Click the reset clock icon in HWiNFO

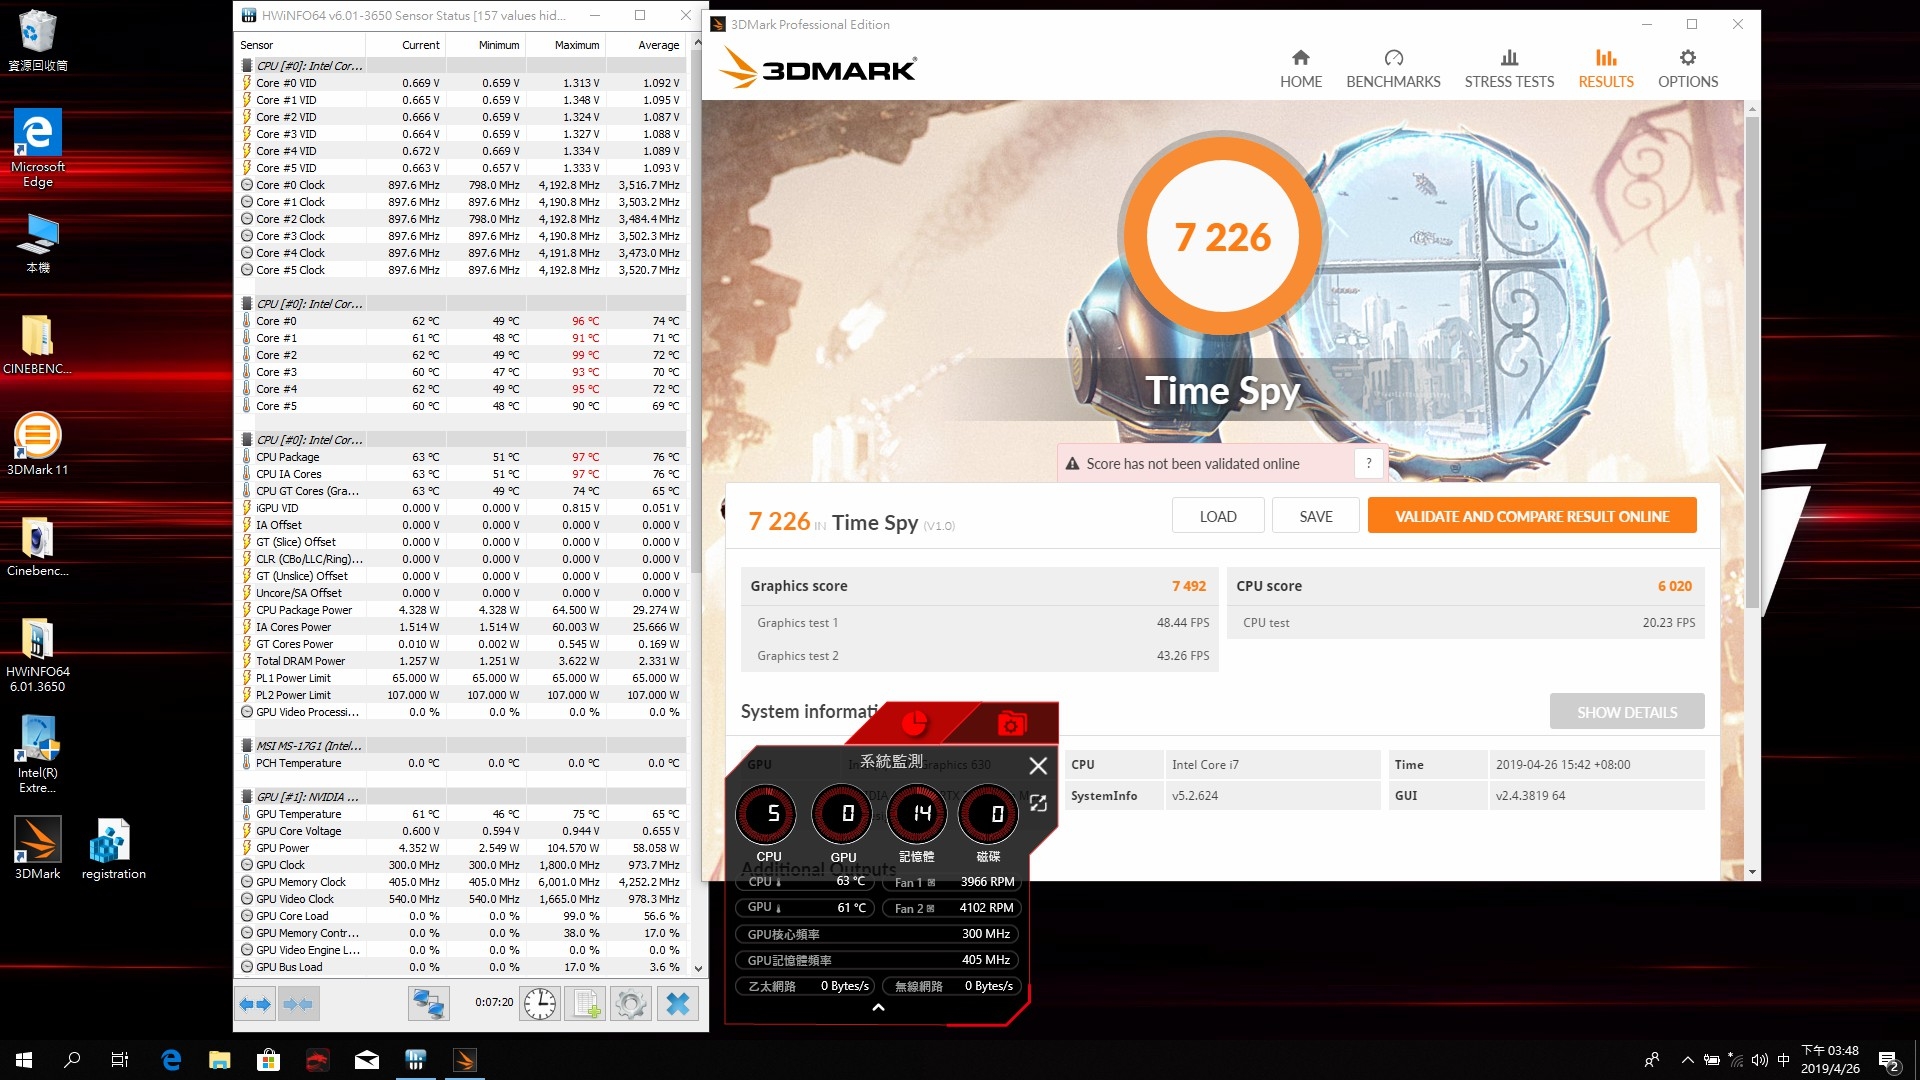click(540, 1003)
